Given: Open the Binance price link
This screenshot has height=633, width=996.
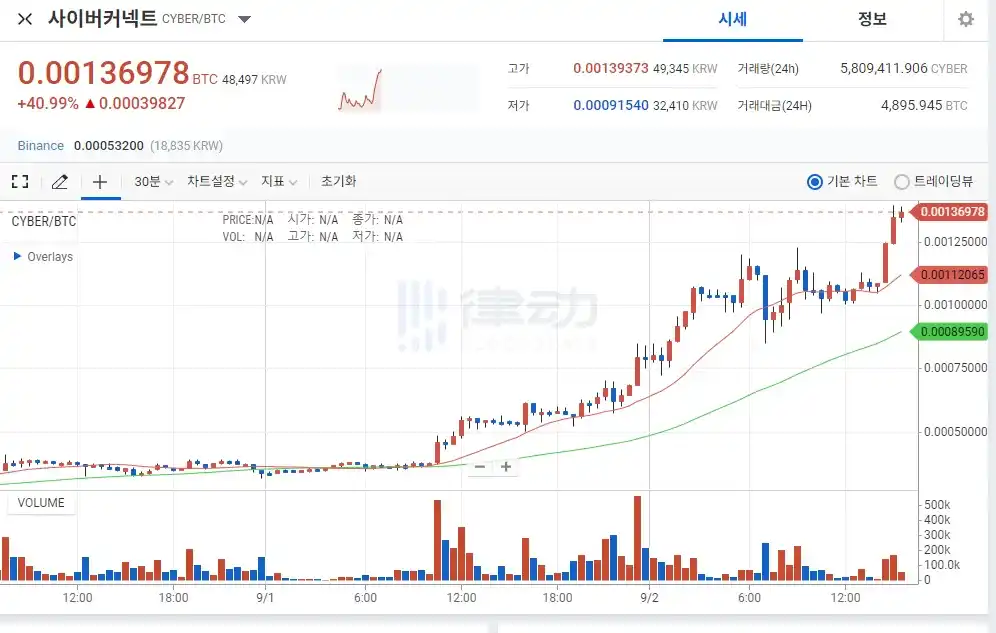Looking at the screenshot, I should pos(40,145).
